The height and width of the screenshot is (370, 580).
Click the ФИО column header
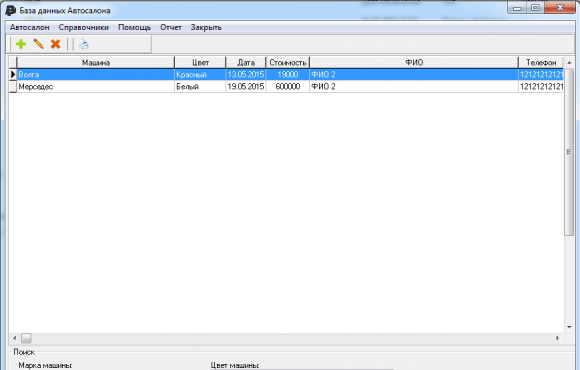coord(414,63)
